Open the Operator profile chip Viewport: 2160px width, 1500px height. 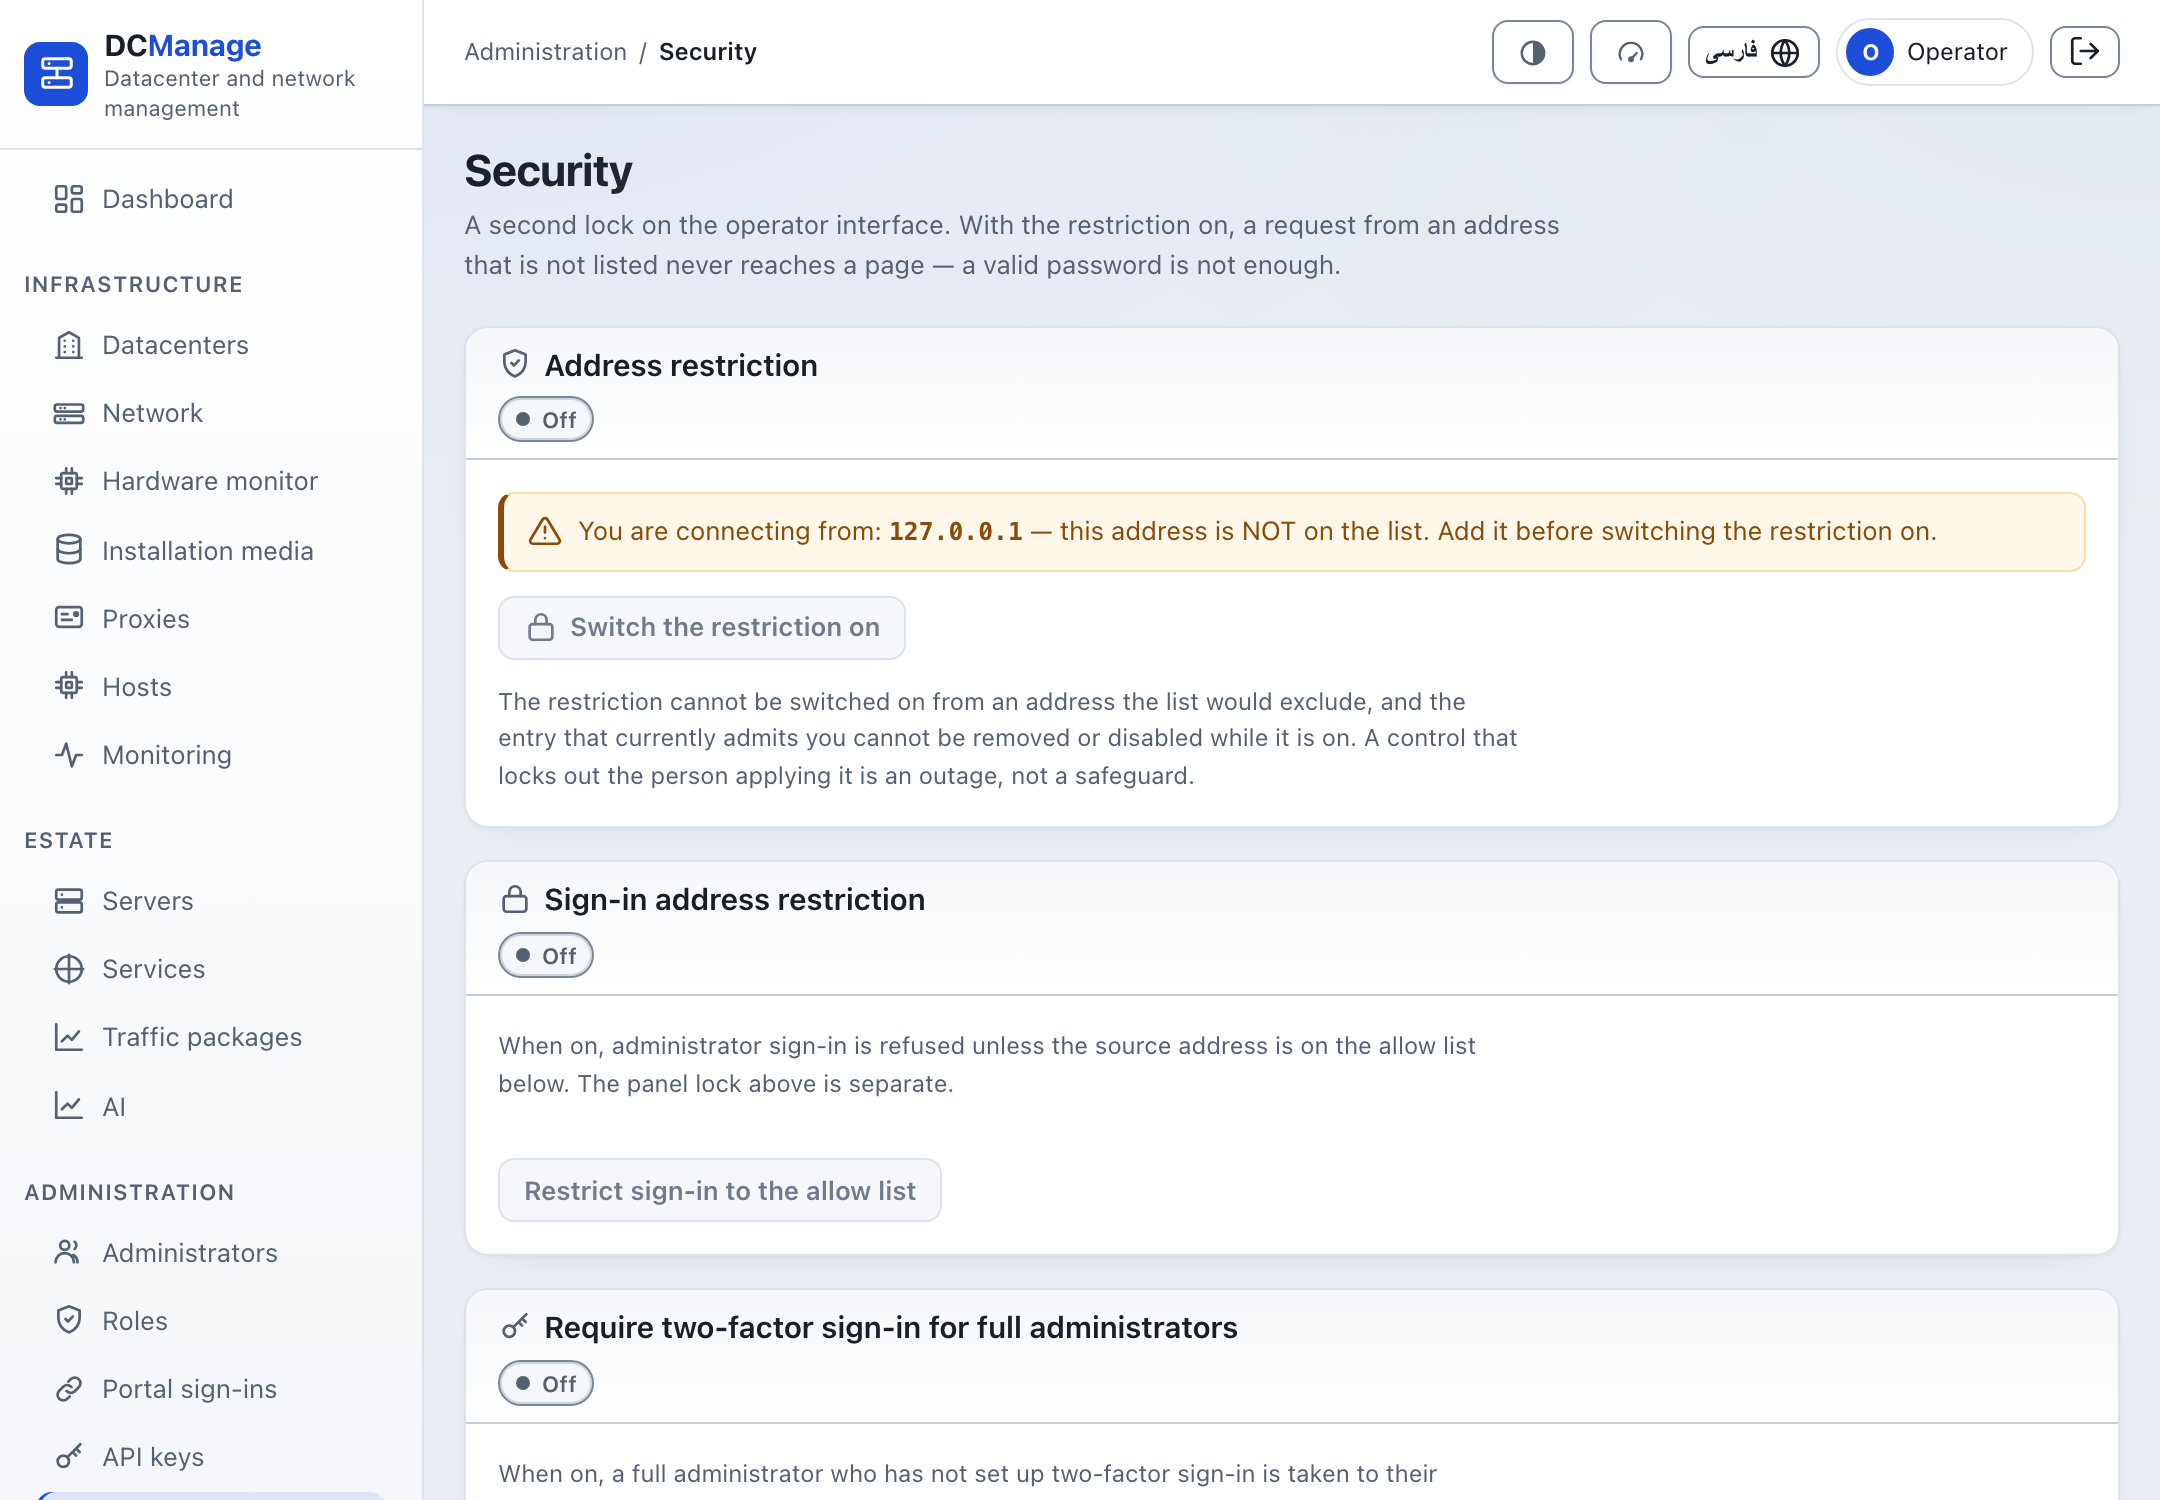[x=1934, y=52]
